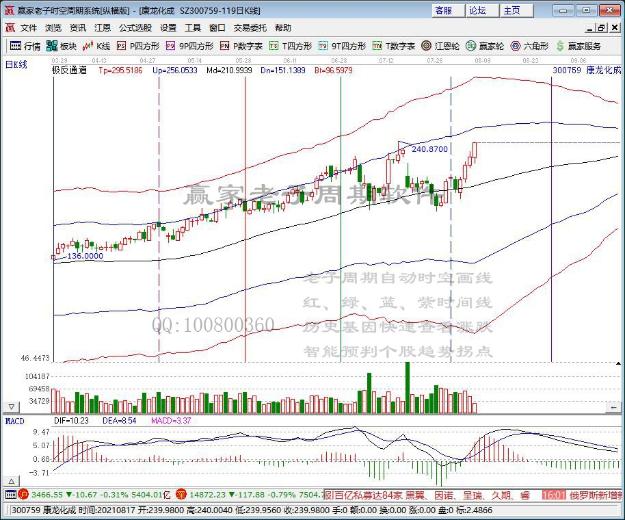The height and width of the screenshot is (520, 625).
Task: Select the green vertical time line
Action: point(340,219)
